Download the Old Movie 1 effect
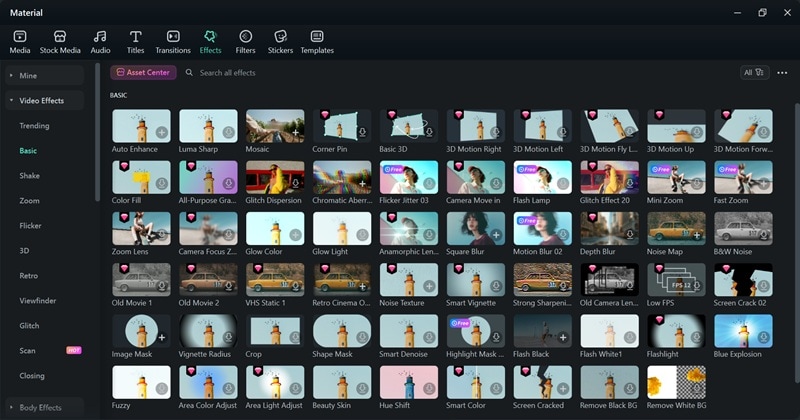This screenshot has height=420, width=800. click(x=162, y=286)
